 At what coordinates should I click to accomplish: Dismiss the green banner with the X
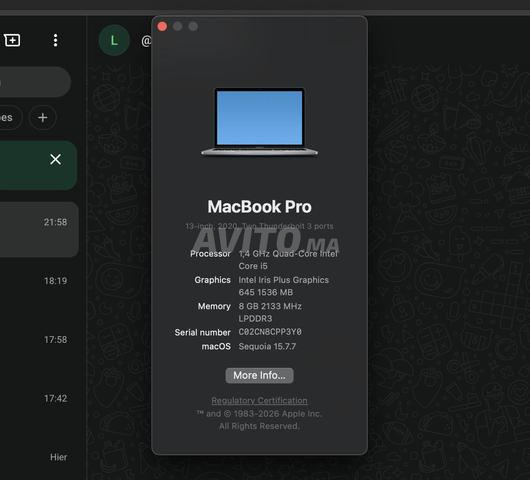(x=55, y=159)
